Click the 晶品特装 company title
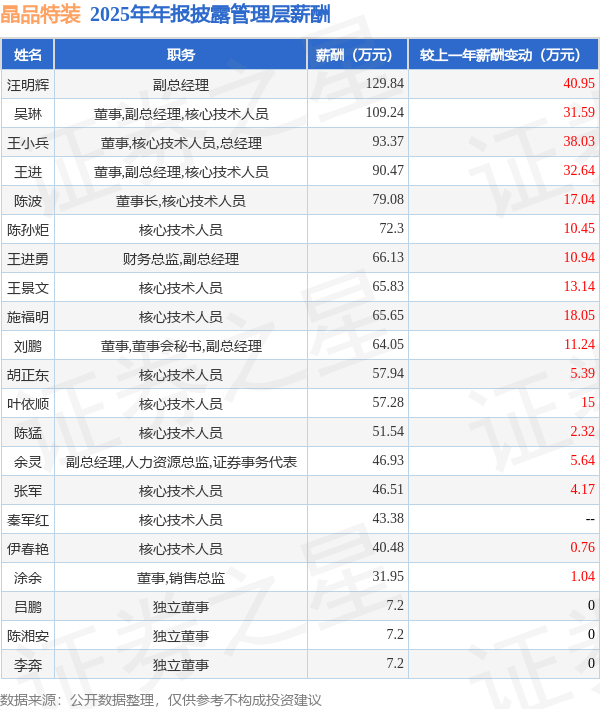 tap(41, 14)
